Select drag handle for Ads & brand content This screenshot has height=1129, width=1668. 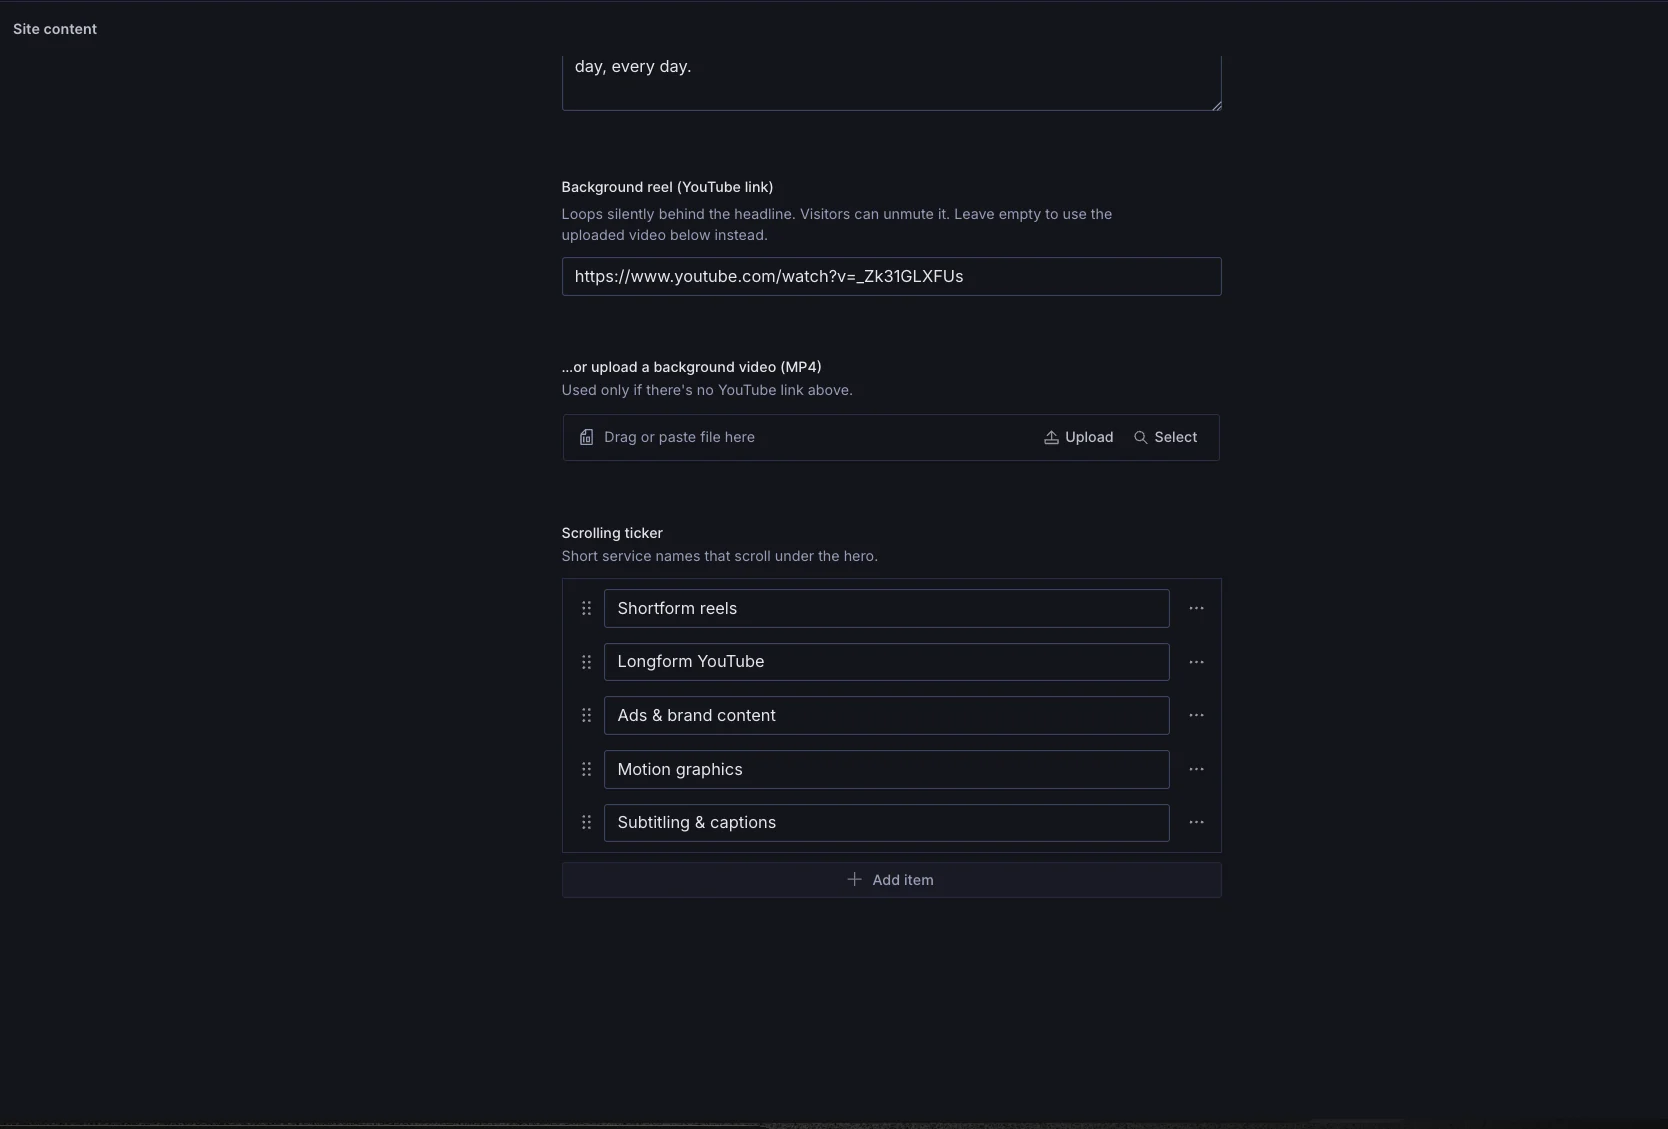(x=587, y=715)
